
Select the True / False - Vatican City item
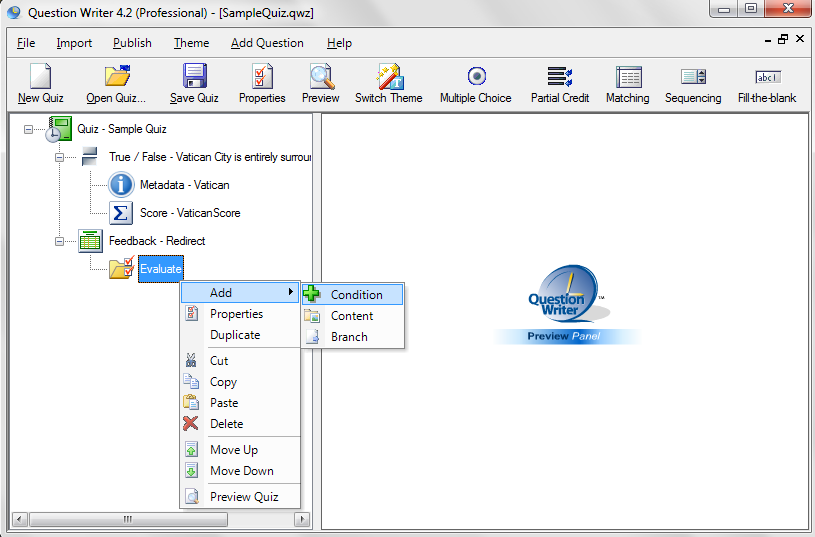coord(210,157)
